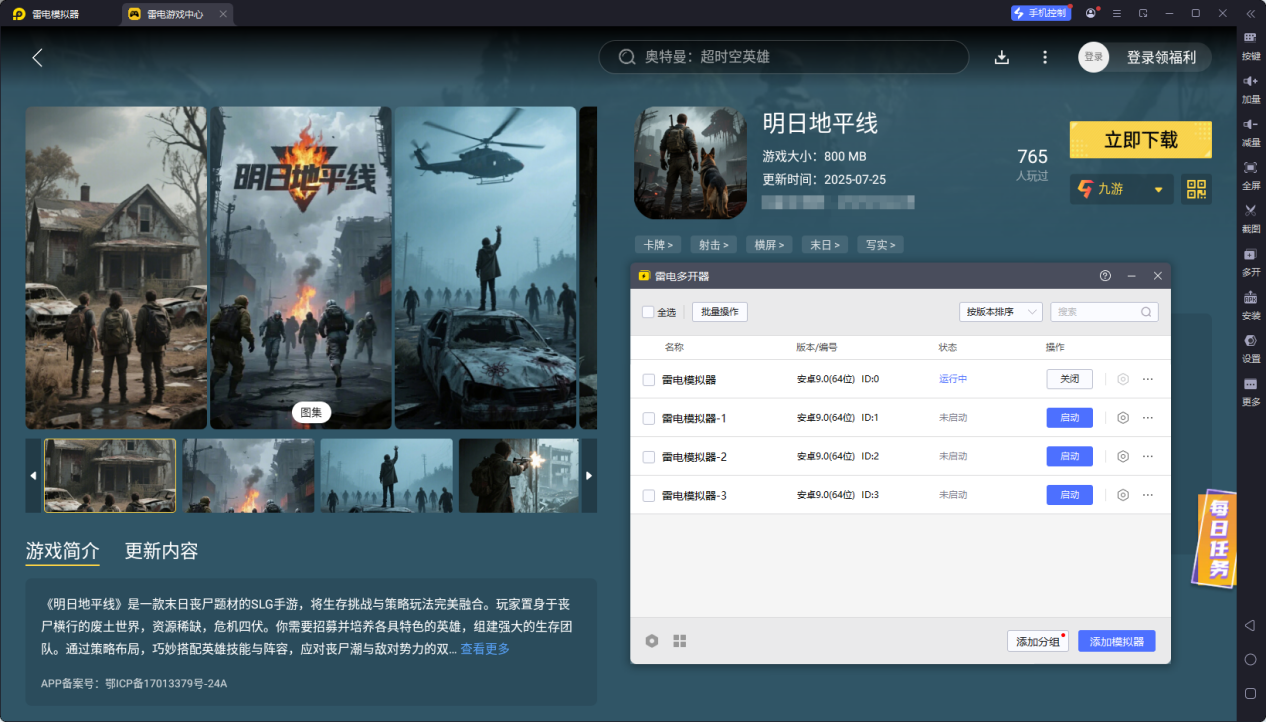
Task: Click the 手机控制 phone control button
Action: 1040,13
